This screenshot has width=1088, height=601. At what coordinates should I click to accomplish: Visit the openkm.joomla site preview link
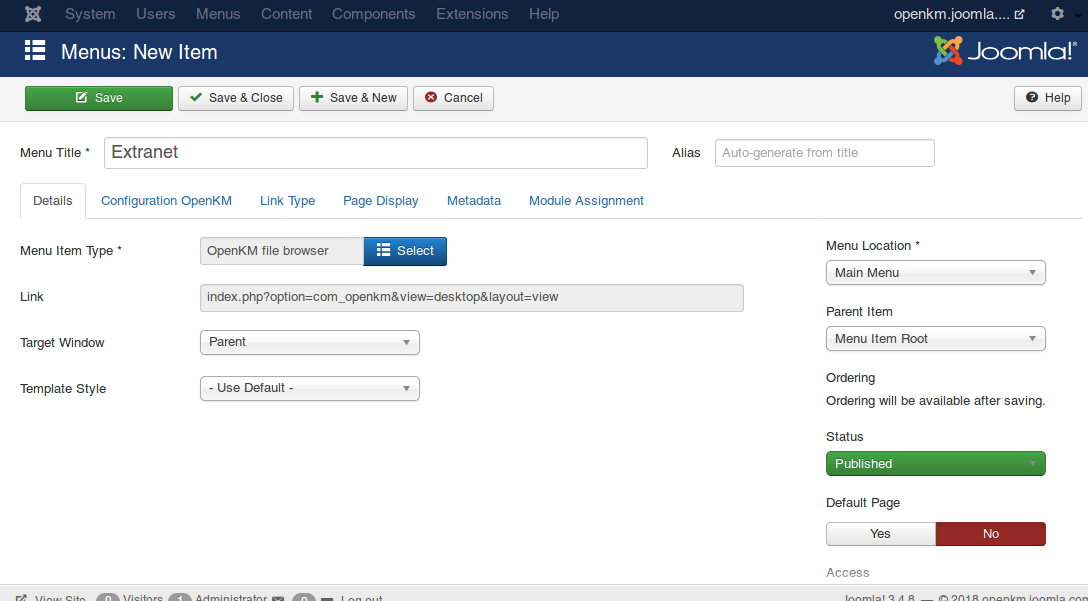tap(959, 14)
